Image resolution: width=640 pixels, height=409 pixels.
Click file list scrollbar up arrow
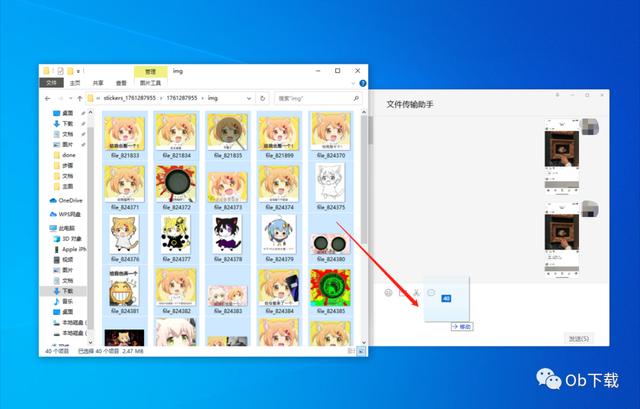pos(364,111)
